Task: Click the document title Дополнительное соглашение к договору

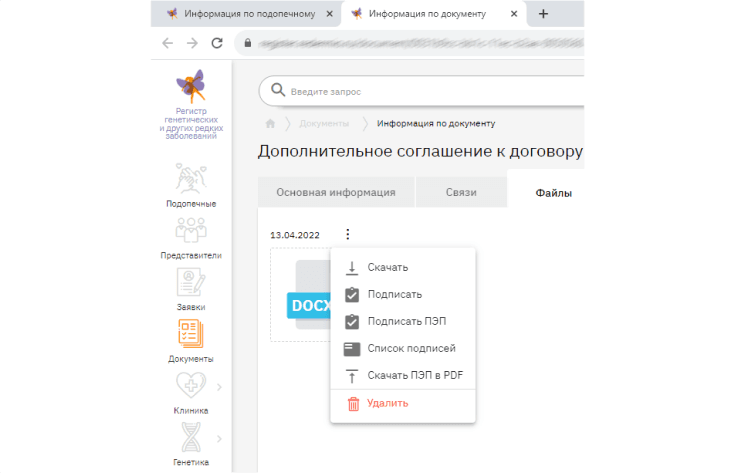Action: click(x=421, y=151)
